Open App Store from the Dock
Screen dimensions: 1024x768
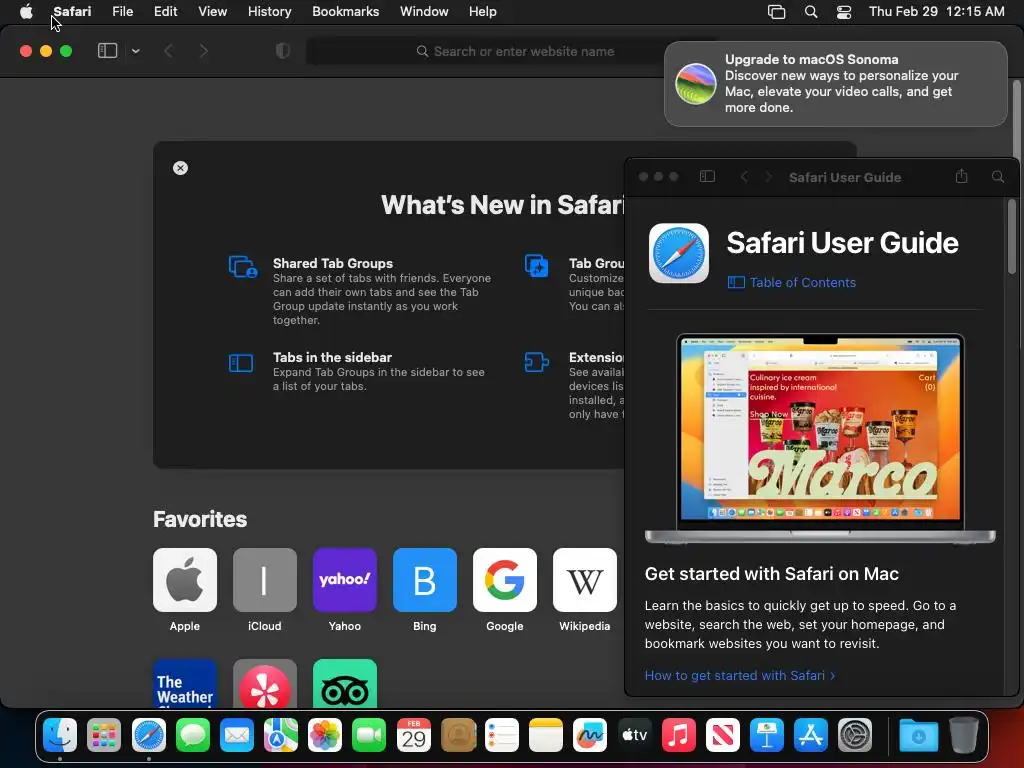click(810, 735)
